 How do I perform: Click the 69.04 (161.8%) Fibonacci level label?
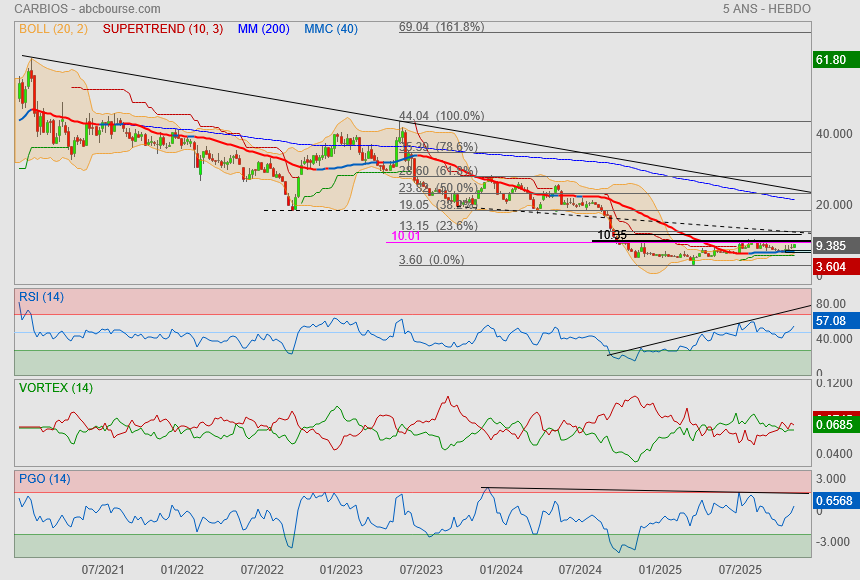(x=441, y=27)
